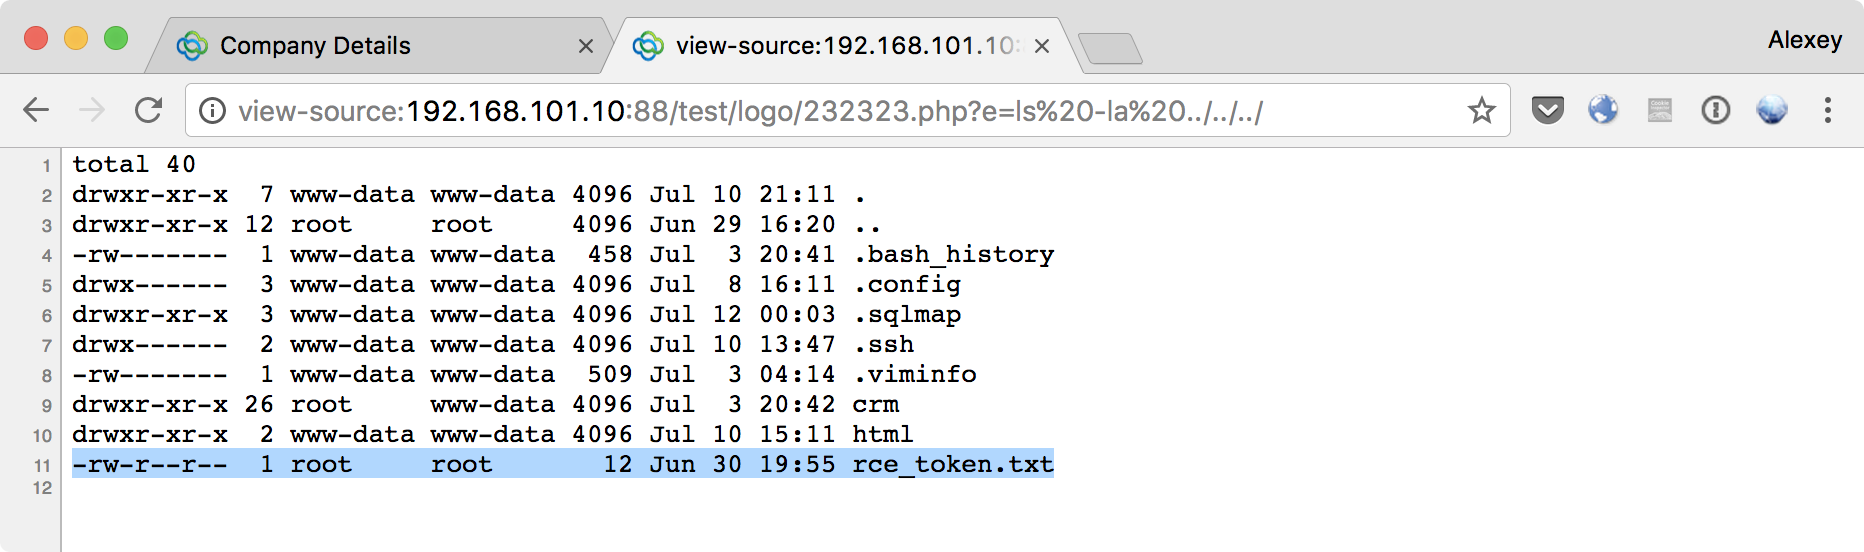Click the .bash_history line in source

pyautogui.click(x=563, y=254)
